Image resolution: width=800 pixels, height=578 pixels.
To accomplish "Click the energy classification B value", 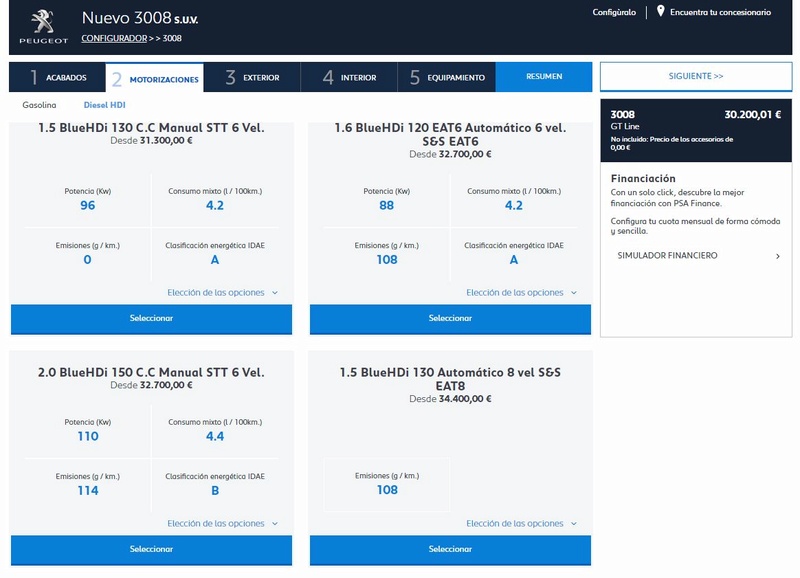I will coord(215,491).
